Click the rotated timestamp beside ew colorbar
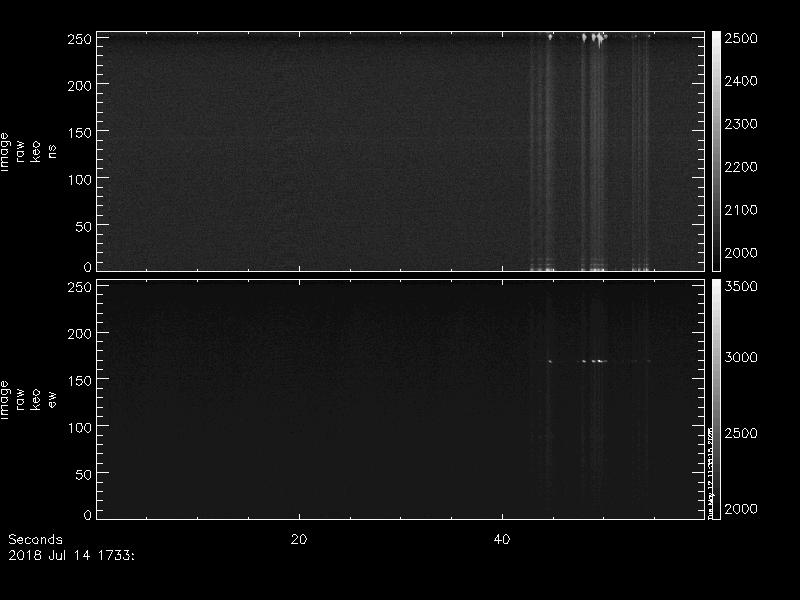The height and width of the screenshot is (600, 800). [x=710, y=472]
